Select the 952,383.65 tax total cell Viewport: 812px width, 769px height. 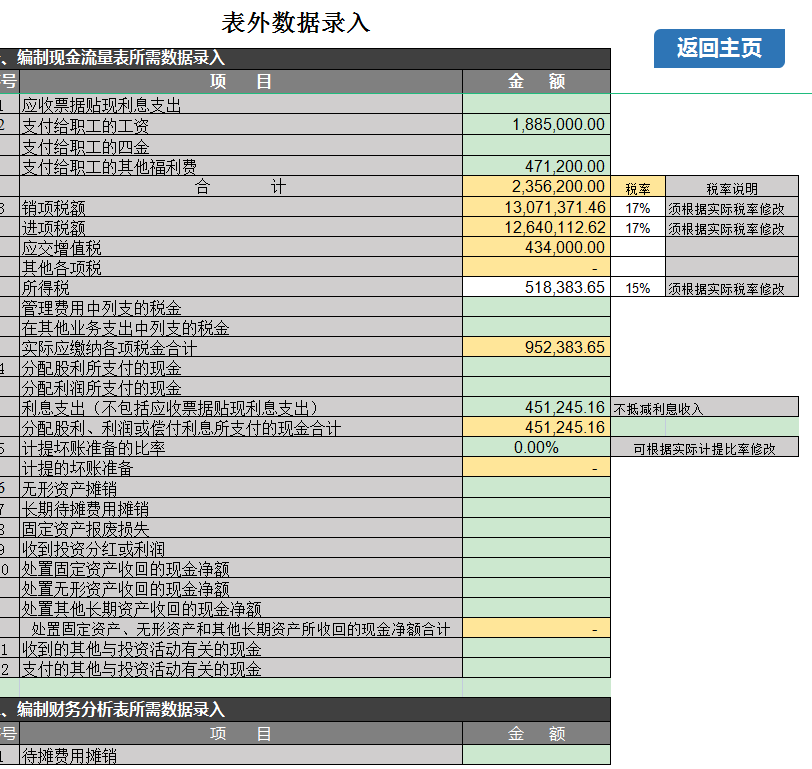[536, 347]
